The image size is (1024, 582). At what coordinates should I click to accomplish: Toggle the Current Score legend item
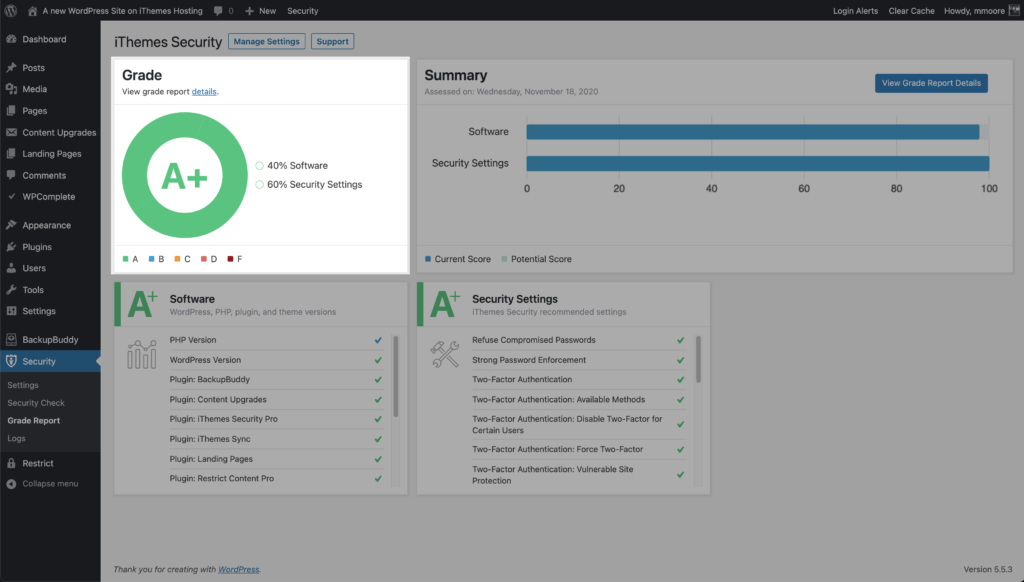tap(457, 259)
